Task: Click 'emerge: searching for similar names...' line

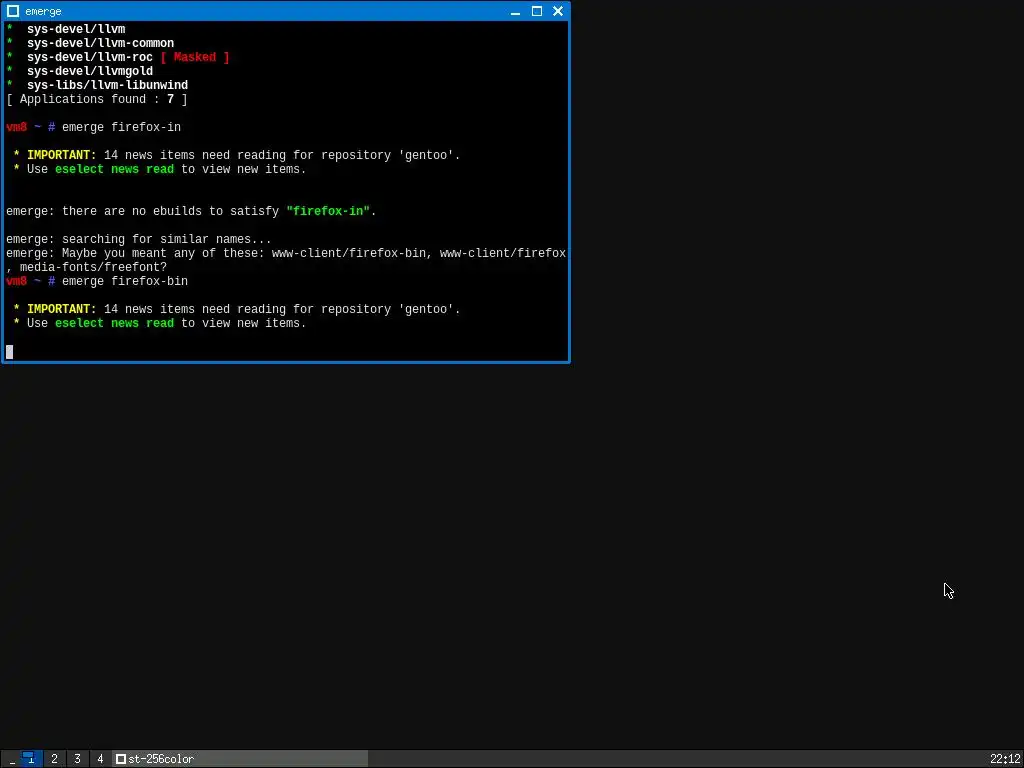Action: tap(138, 240)
